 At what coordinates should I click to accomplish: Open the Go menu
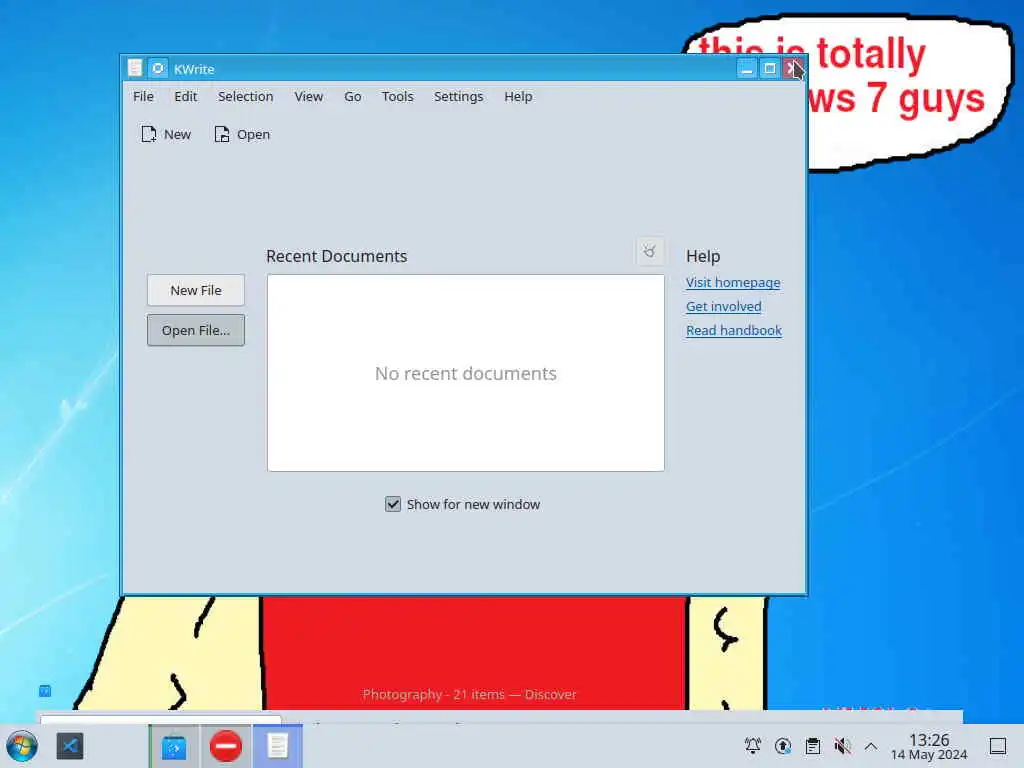pyautogui.click(x=353, y=97)
